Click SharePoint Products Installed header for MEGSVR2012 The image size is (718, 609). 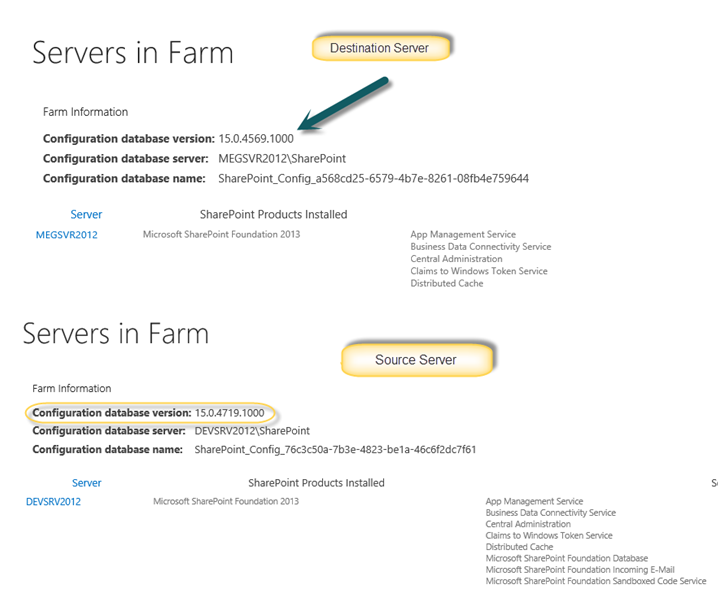coord(273,214)
